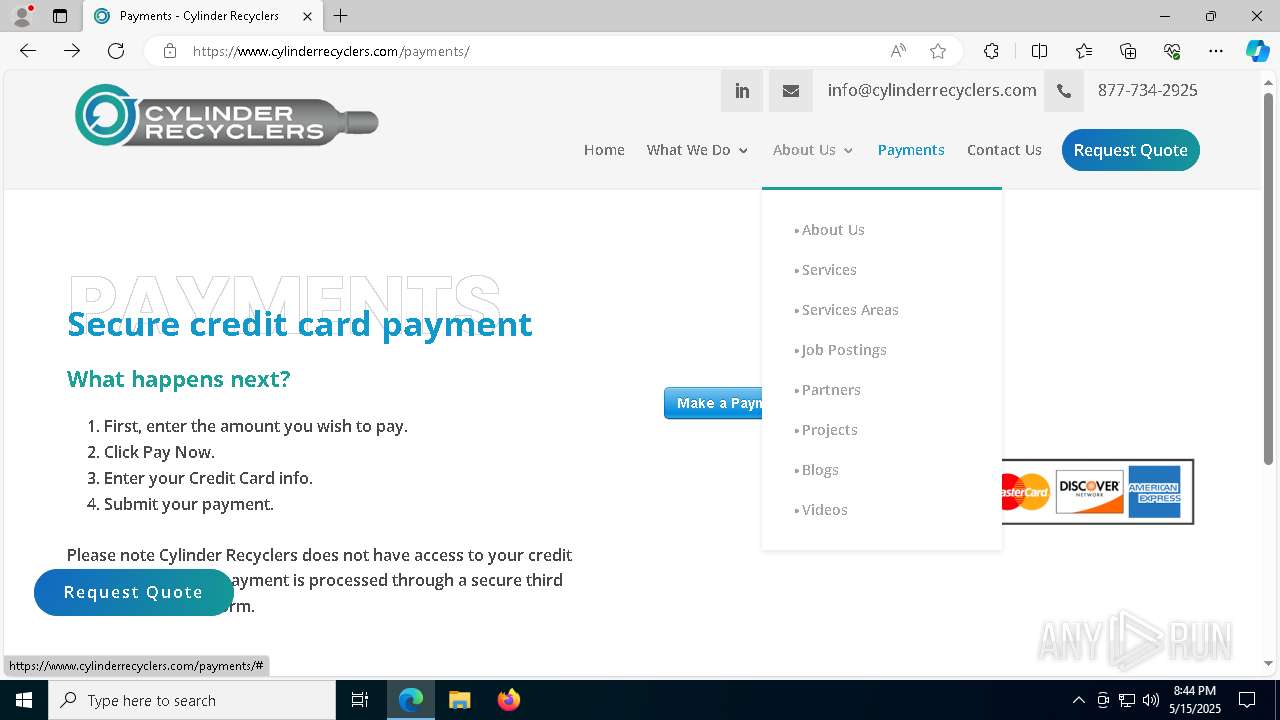
Task: Open network icon in system tray
Action: click(1127, 700)
